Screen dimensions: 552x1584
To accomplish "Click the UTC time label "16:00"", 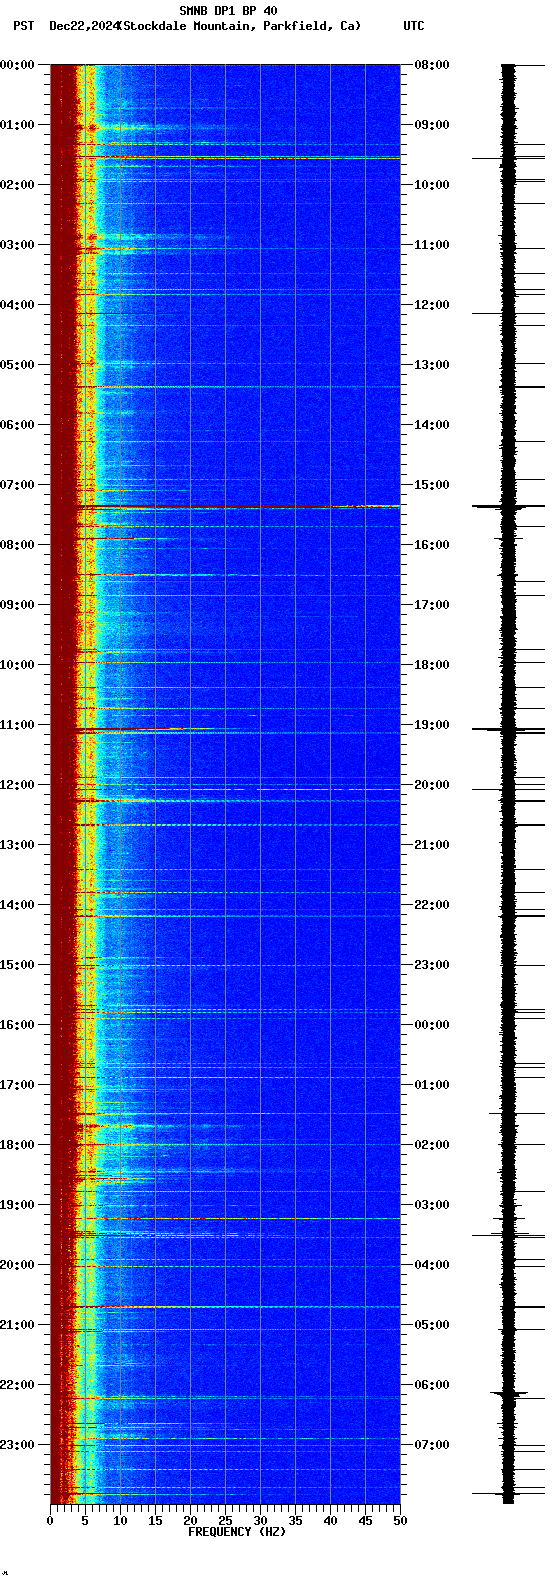I will point(432,545).
